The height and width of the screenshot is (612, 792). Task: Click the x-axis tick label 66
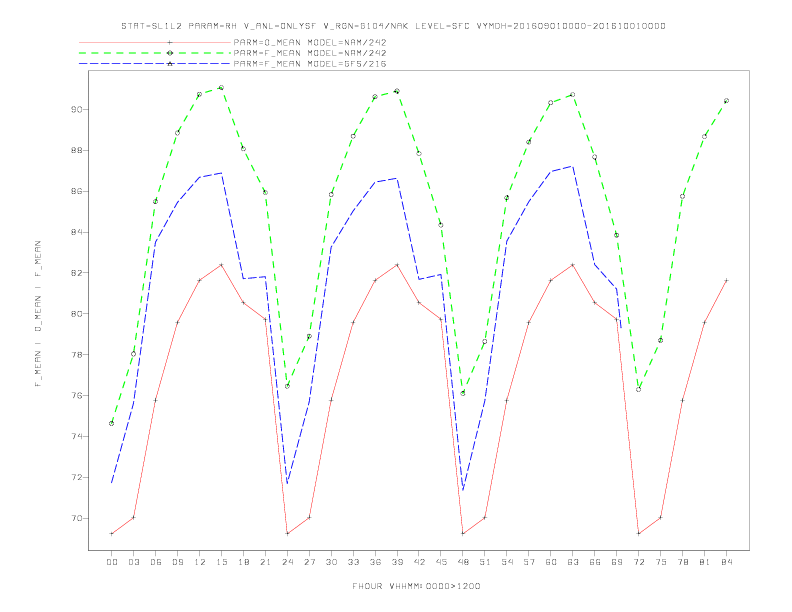pos(595,562)
